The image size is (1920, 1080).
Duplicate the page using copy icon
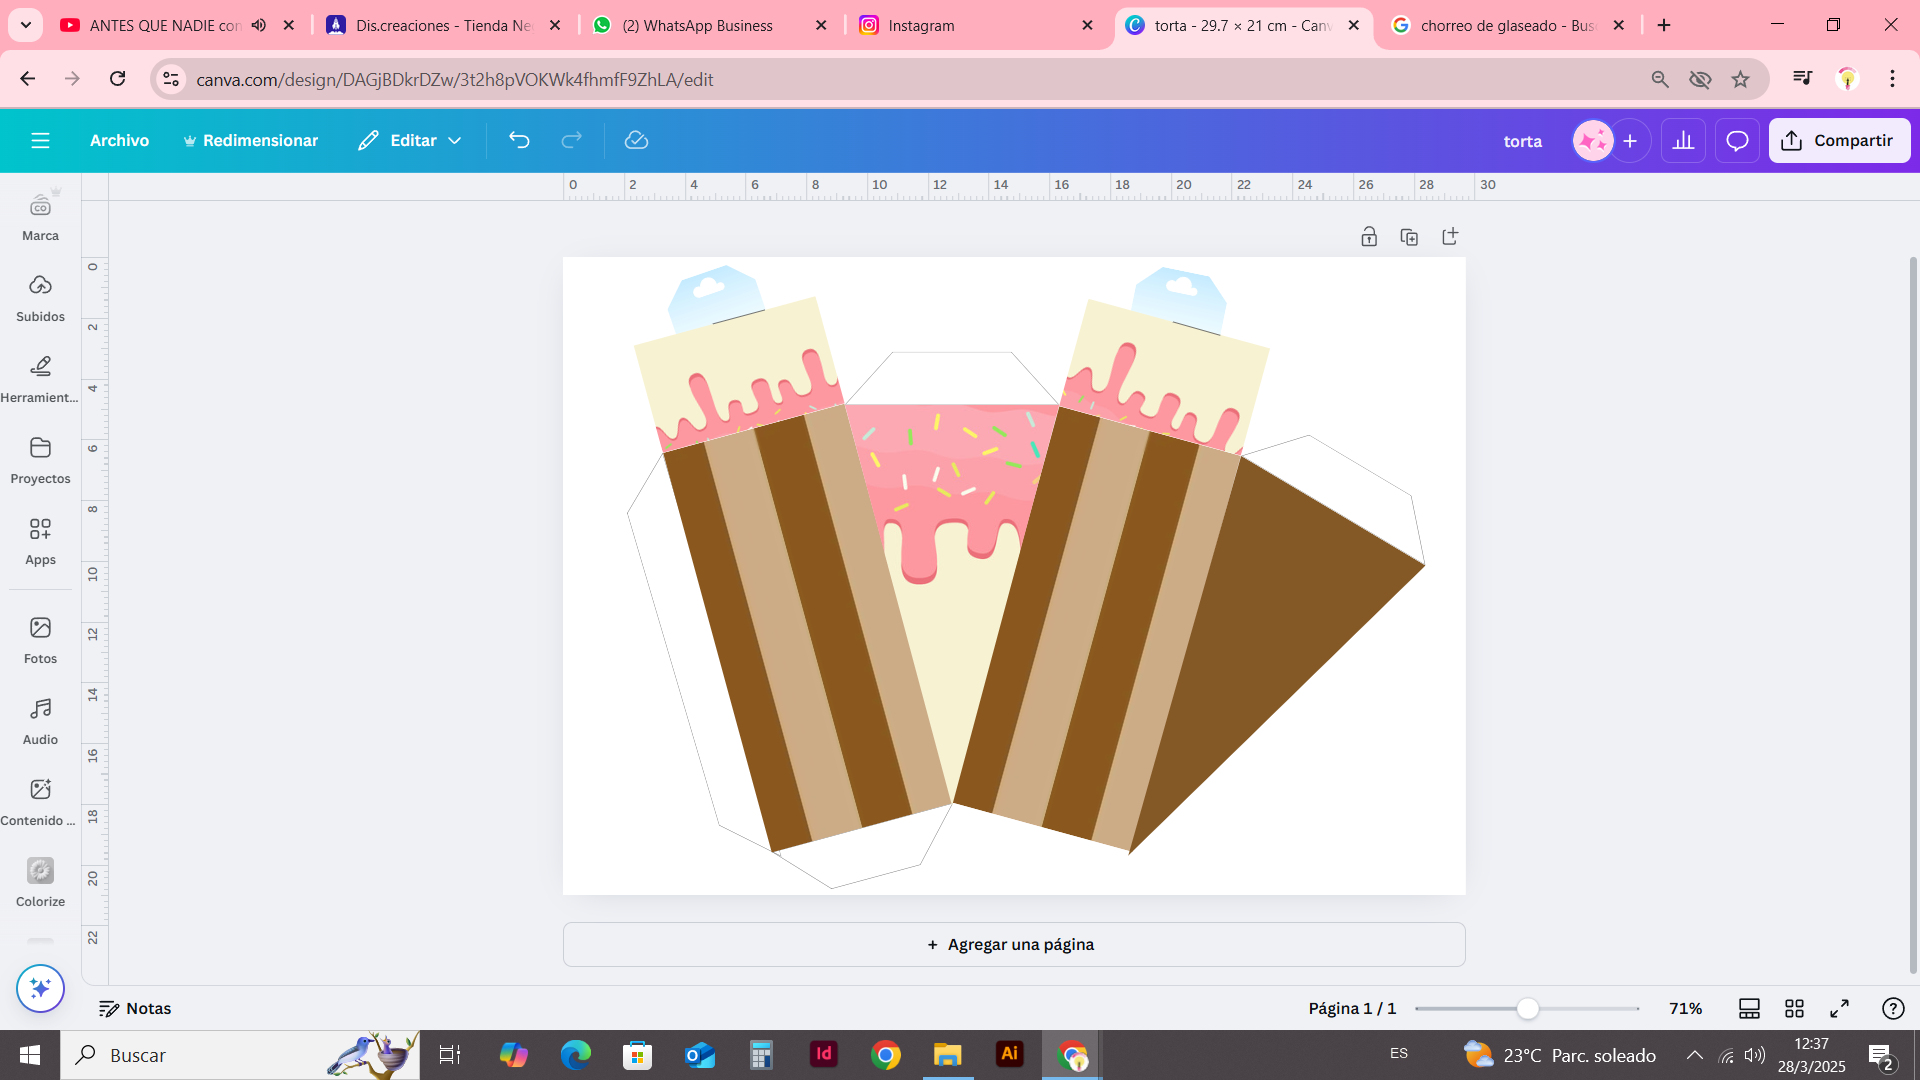point(1409,237)
